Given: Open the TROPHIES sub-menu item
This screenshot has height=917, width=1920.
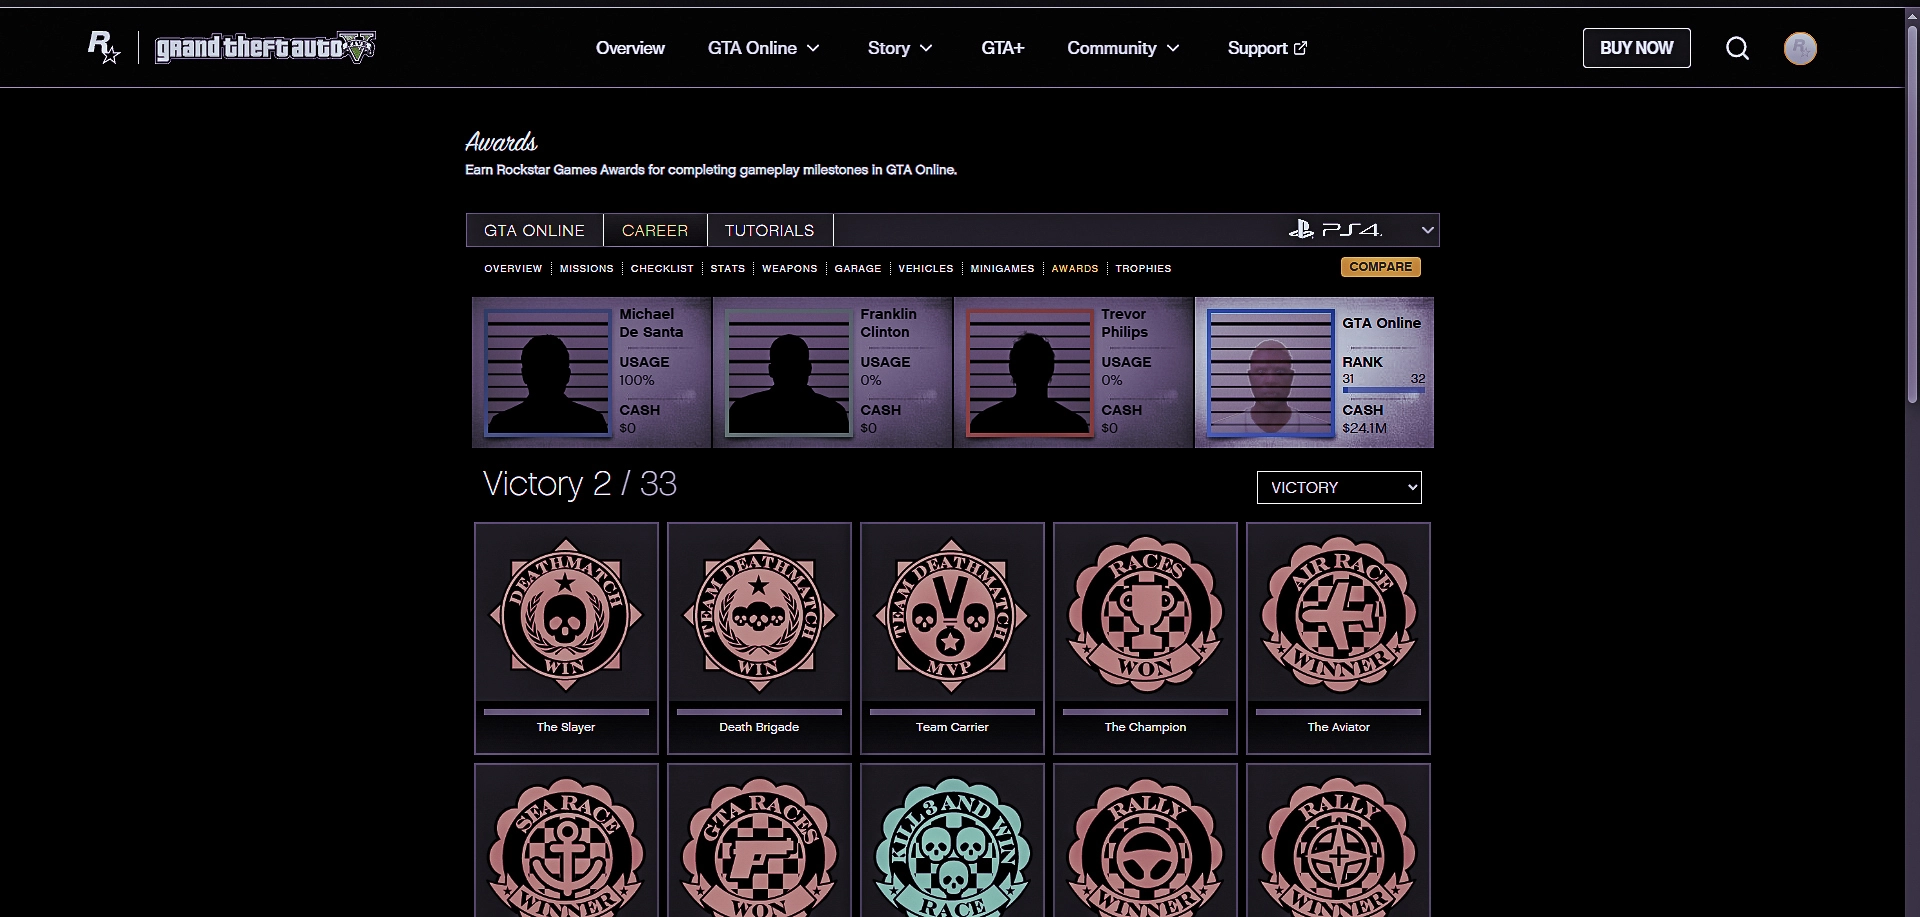Looking at the screenshot, I should click(x=1143, y=269).
